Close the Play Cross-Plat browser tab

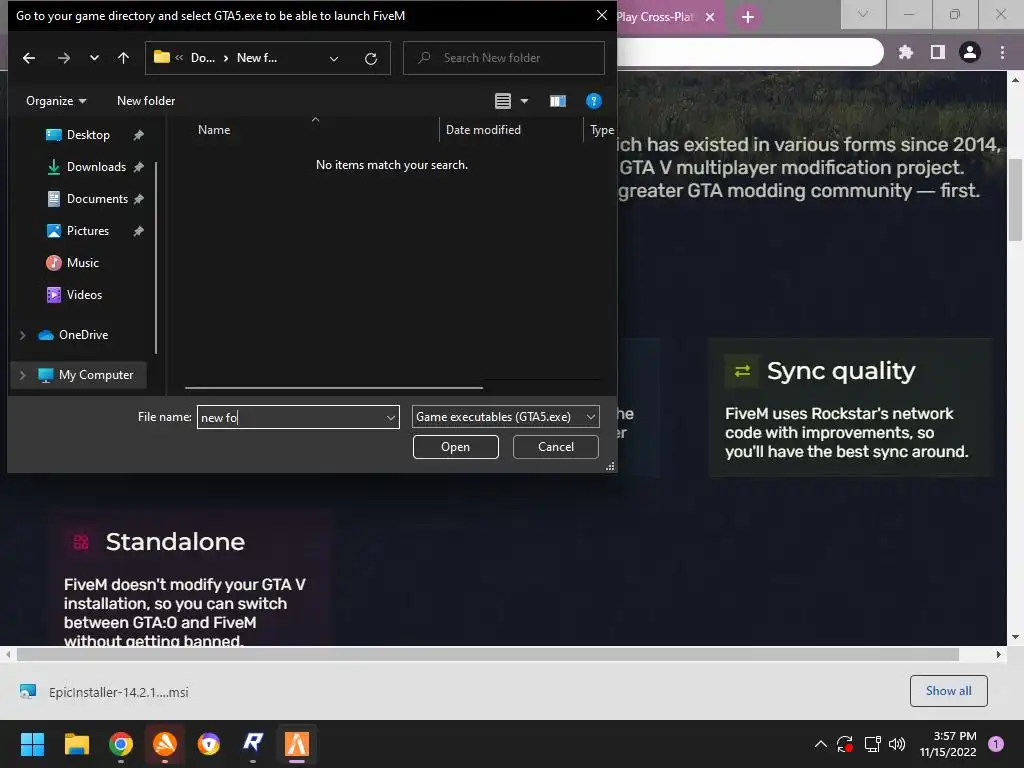point(710,17)
